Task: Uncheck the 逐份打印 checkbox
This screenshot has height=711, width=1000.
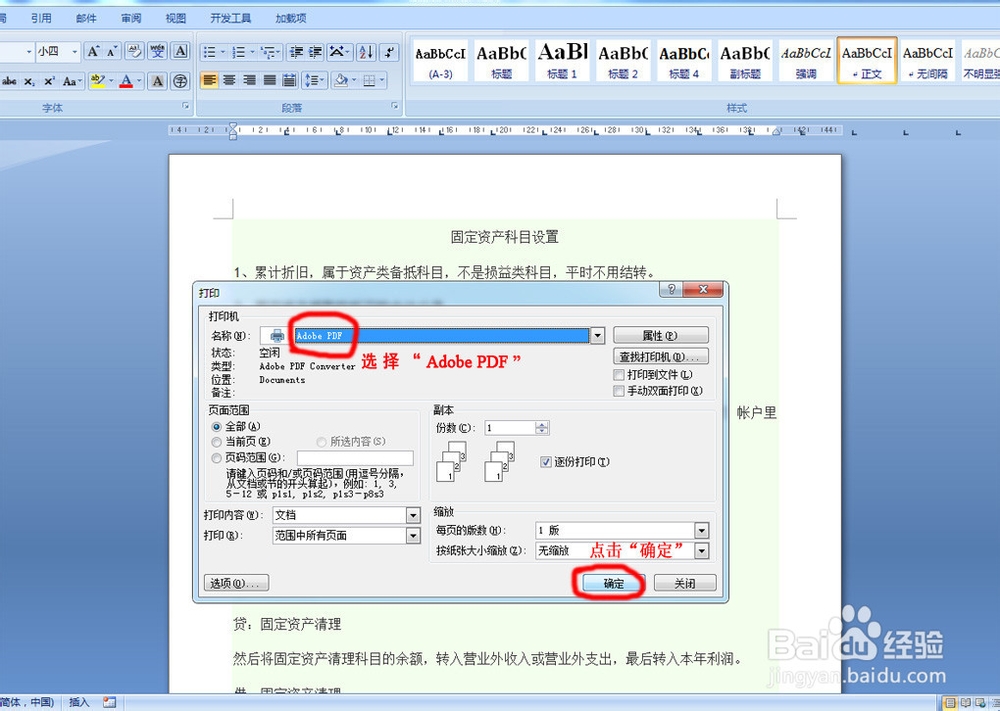Action: point(546,462)
